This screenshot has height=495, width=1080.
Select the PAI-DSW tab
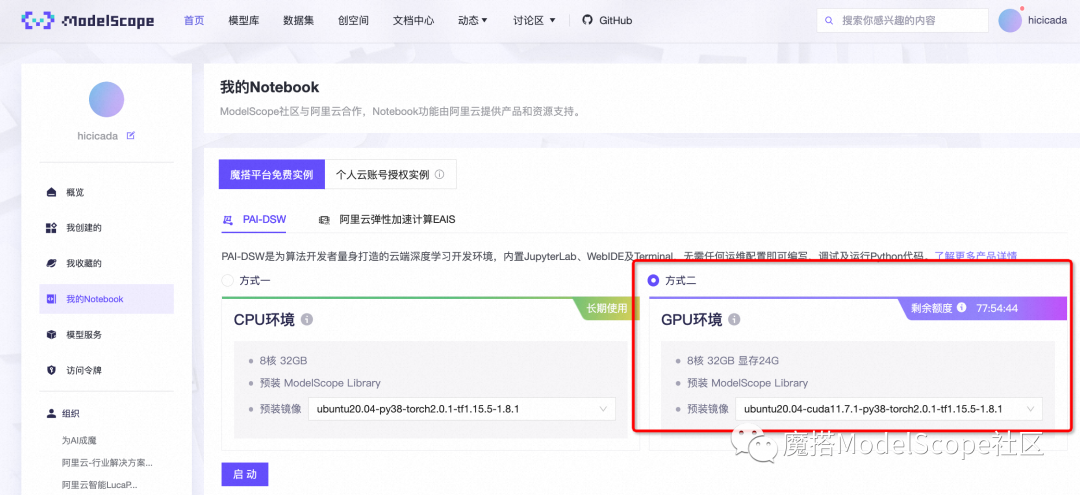click(256, 220)
